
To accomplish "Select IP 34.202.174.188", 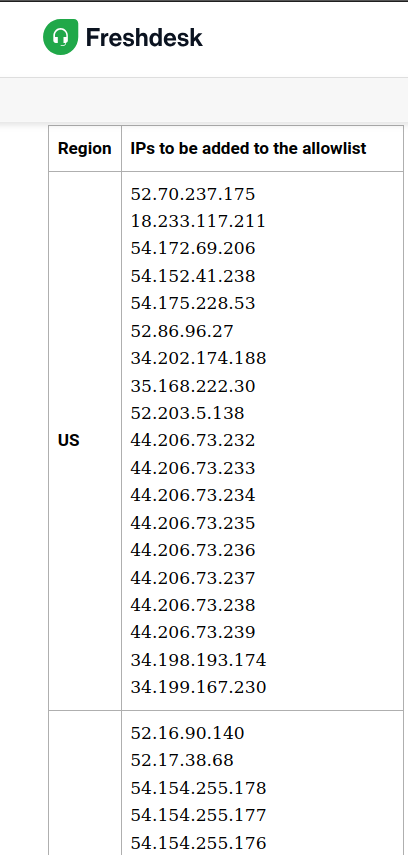I will [x=198, y=358].
